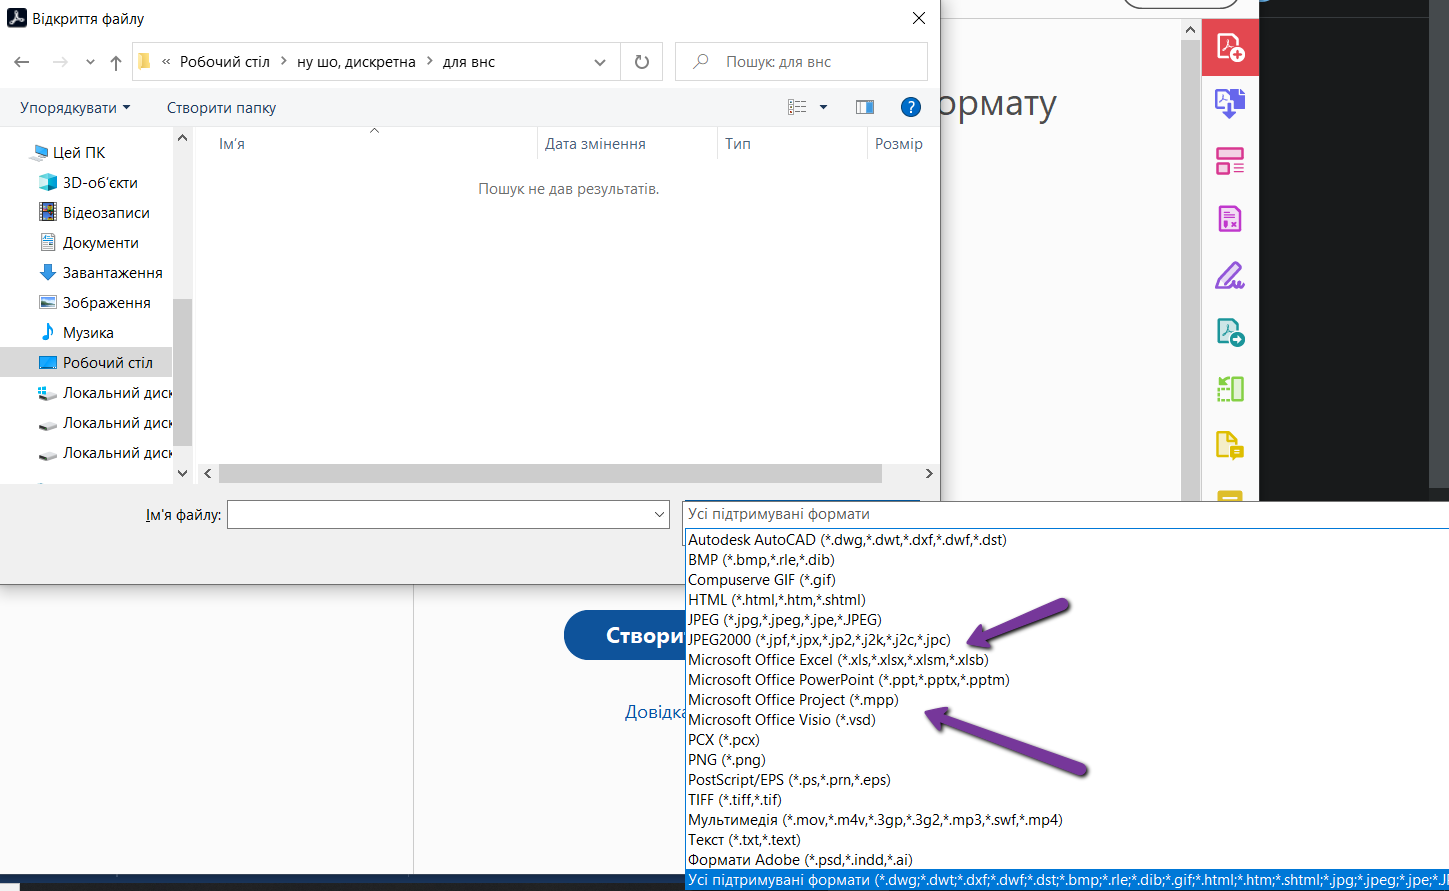The image size is (1449, 891).
Task: Expand the file name combo box
Action: coord(657,514)
